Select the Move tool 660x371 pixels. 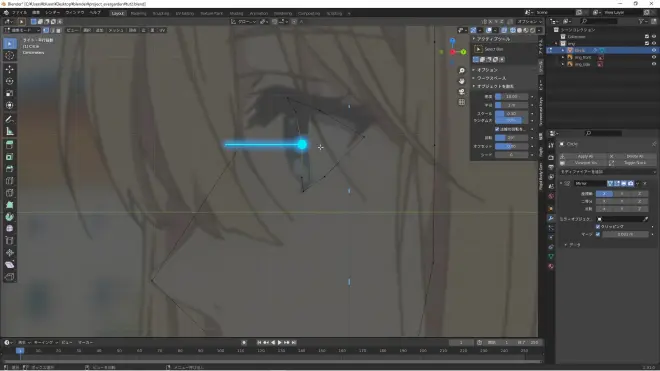tap(10, 69)
